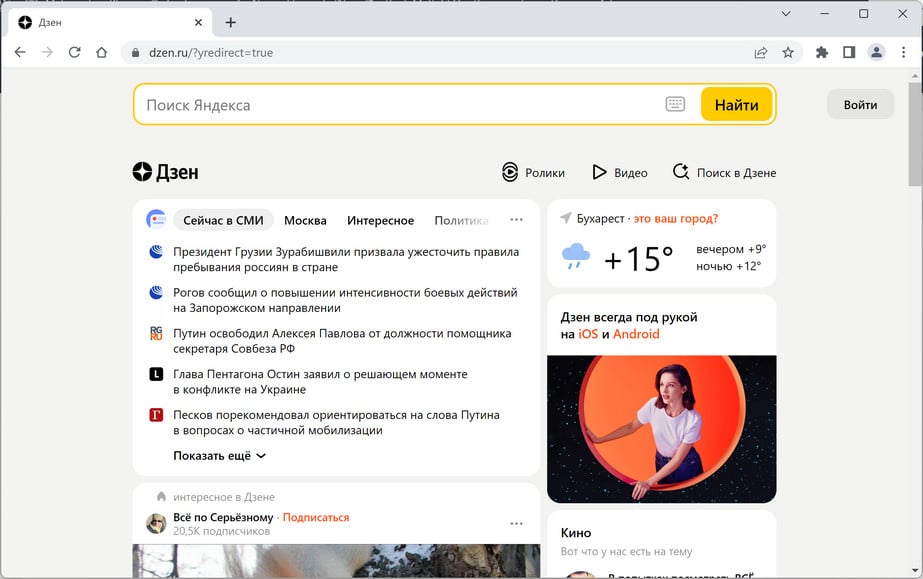The width and height of the screenshot is (923, 579).
Task: Click the Войти login button
Action: [860, 105]
